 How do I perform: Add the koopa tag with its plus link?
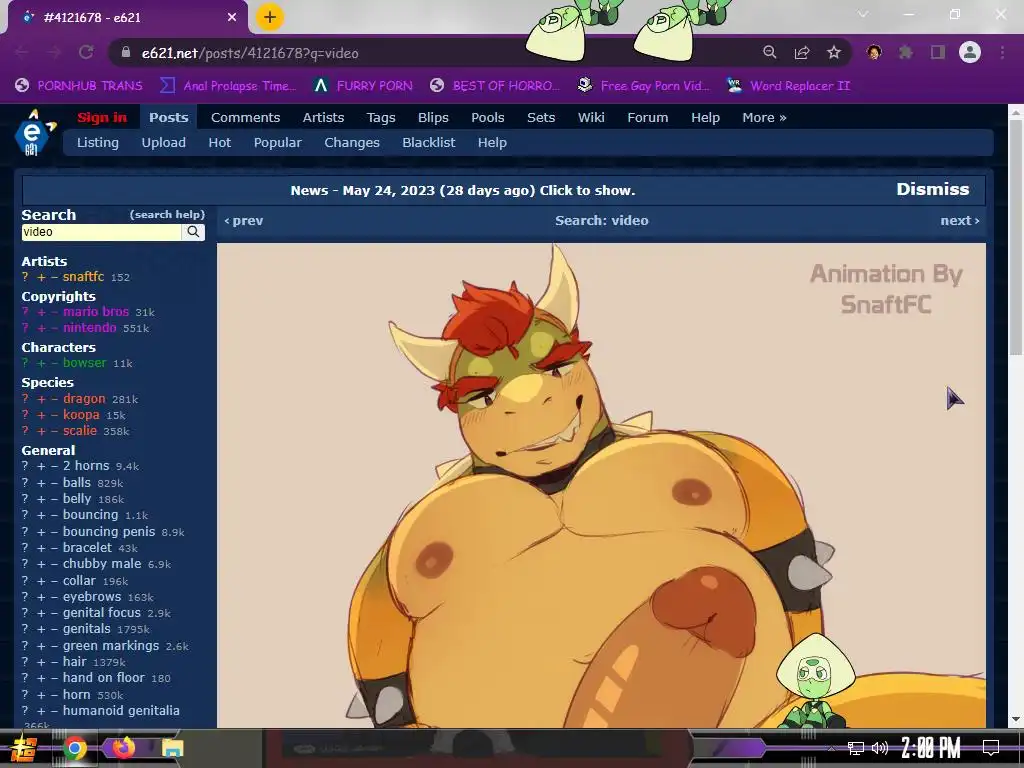point(41,415)
